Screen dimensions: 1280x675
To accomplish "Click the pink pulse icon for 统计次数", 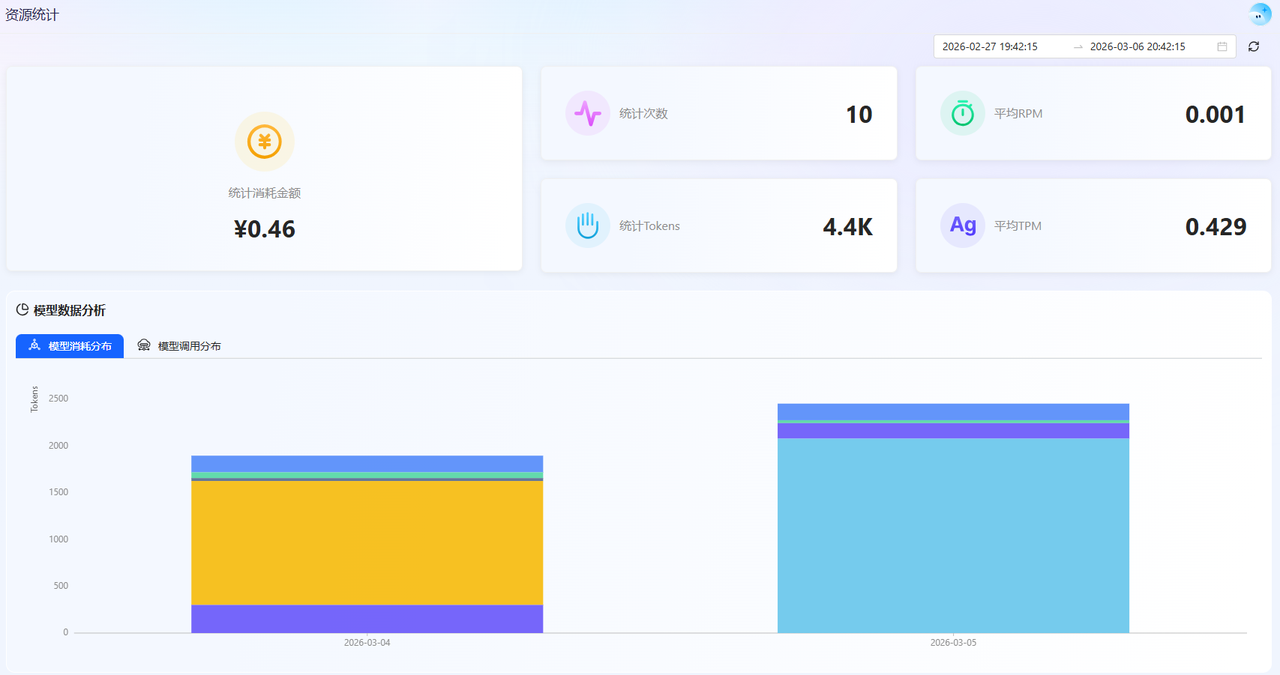I will [588, 113].
